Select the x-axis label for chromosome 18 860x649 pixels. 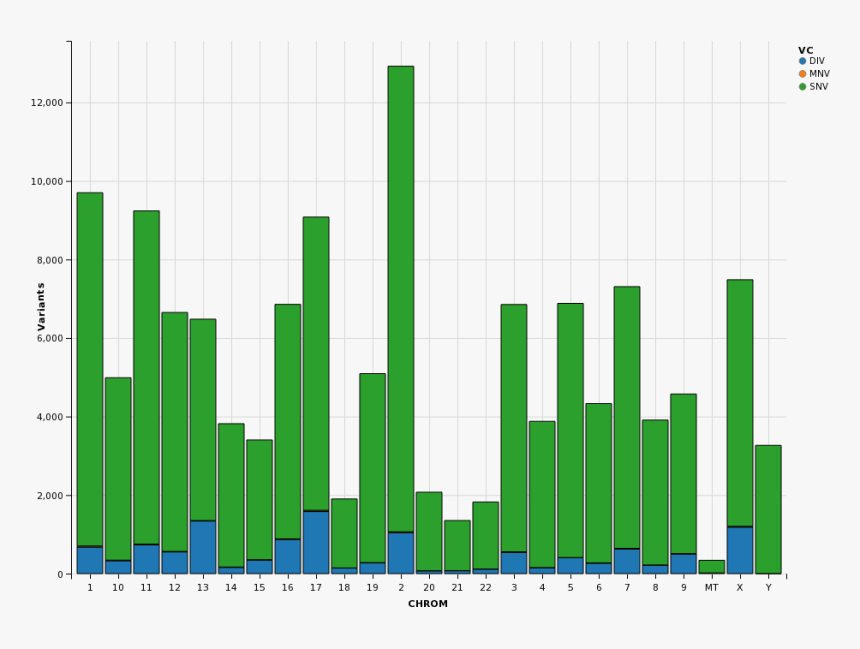[344, 588]
